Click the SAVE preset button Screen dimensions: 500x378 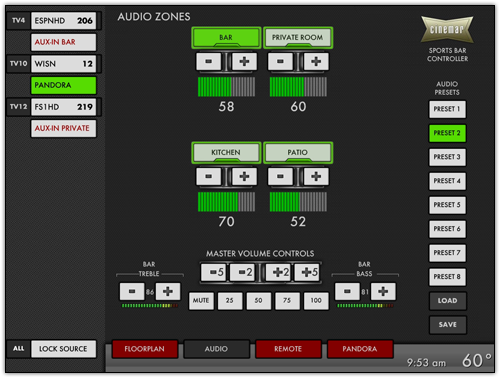click(x=447, y=325)
